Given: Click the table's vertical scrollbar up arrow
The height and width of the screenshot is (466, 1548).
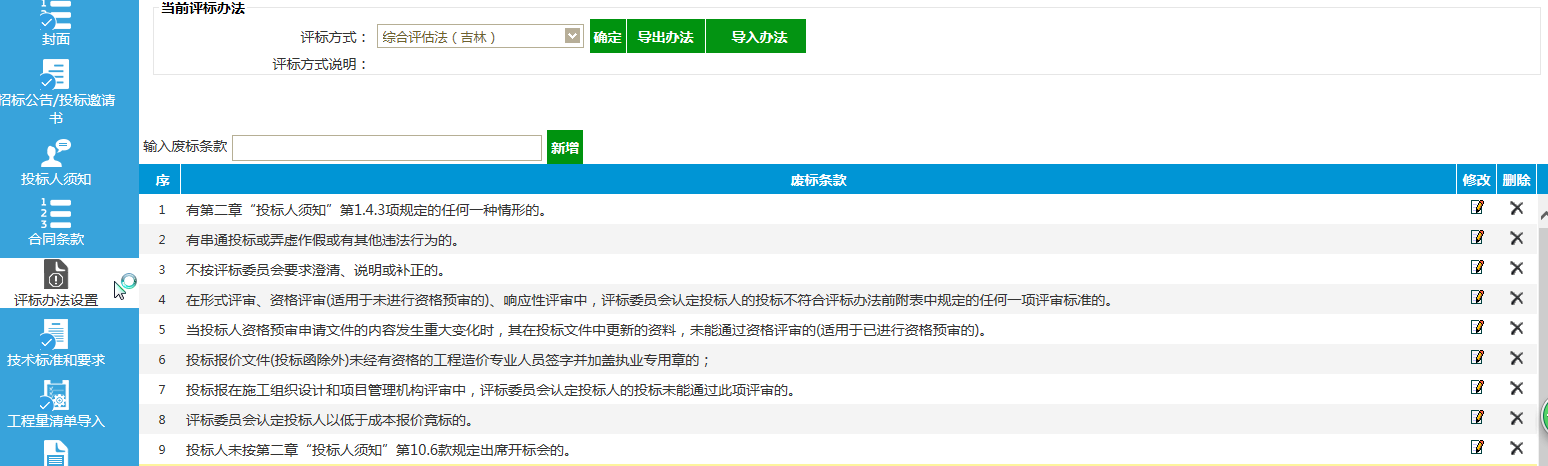Looking at the screenshot, I should pyautogui.click(x=1543, y=215).
